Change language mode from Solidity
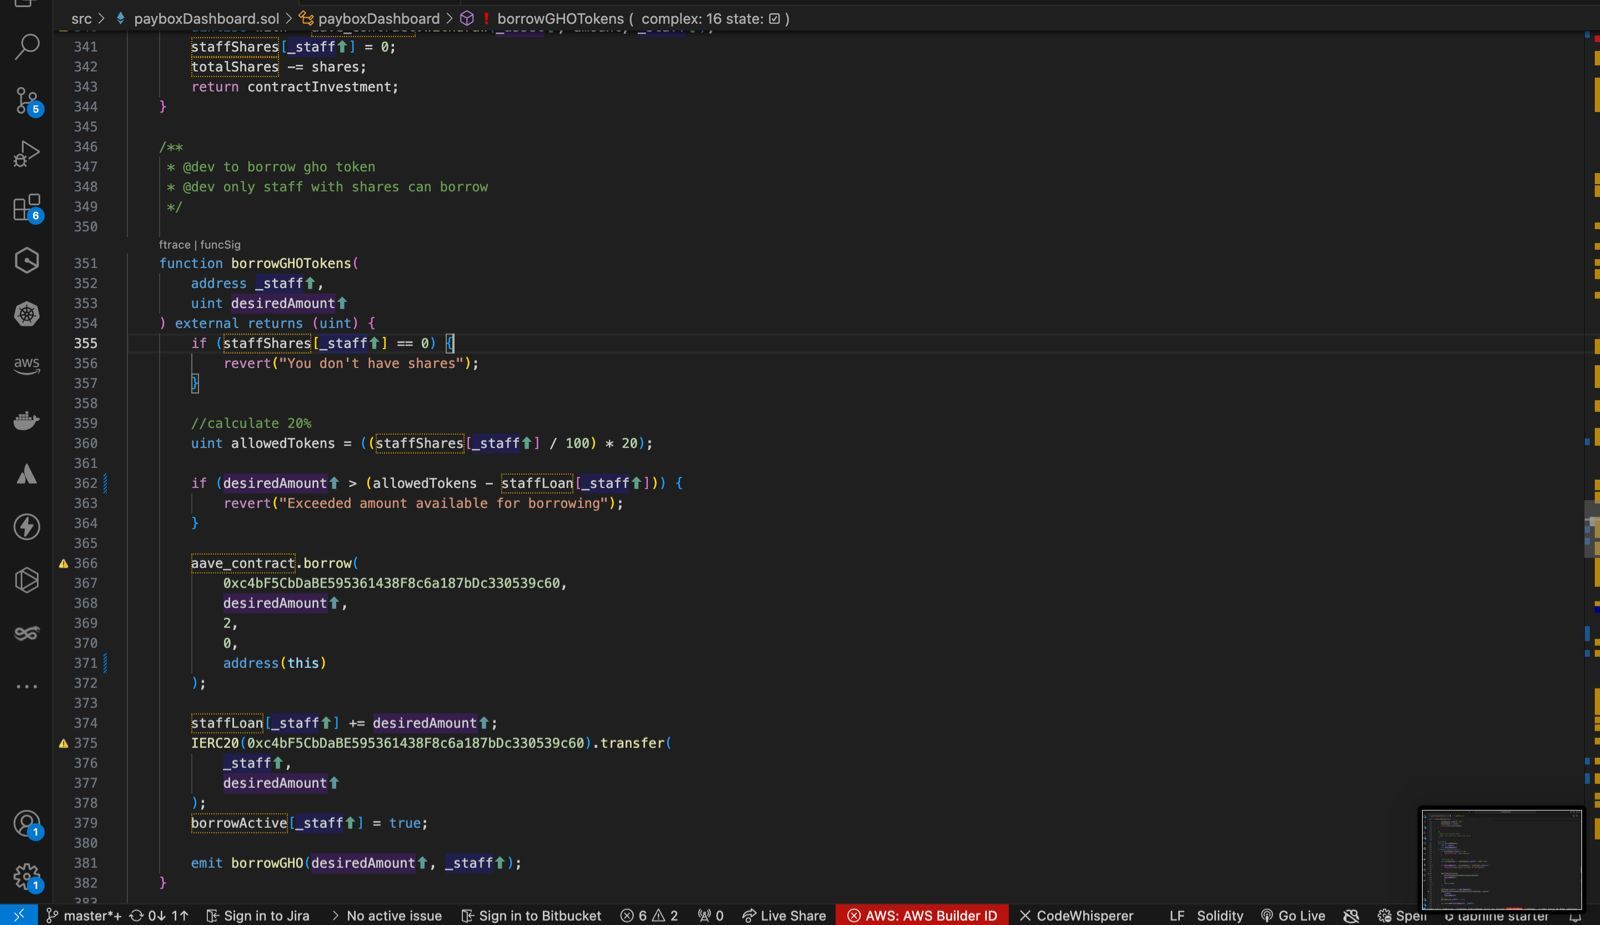Image resolution: width=1600 pixels, height=925 pixels. 1220,915
